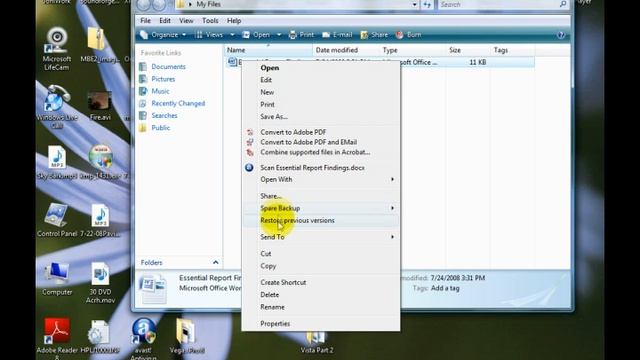
Task: Sort by the Tags column header
Action: point(513,50)
